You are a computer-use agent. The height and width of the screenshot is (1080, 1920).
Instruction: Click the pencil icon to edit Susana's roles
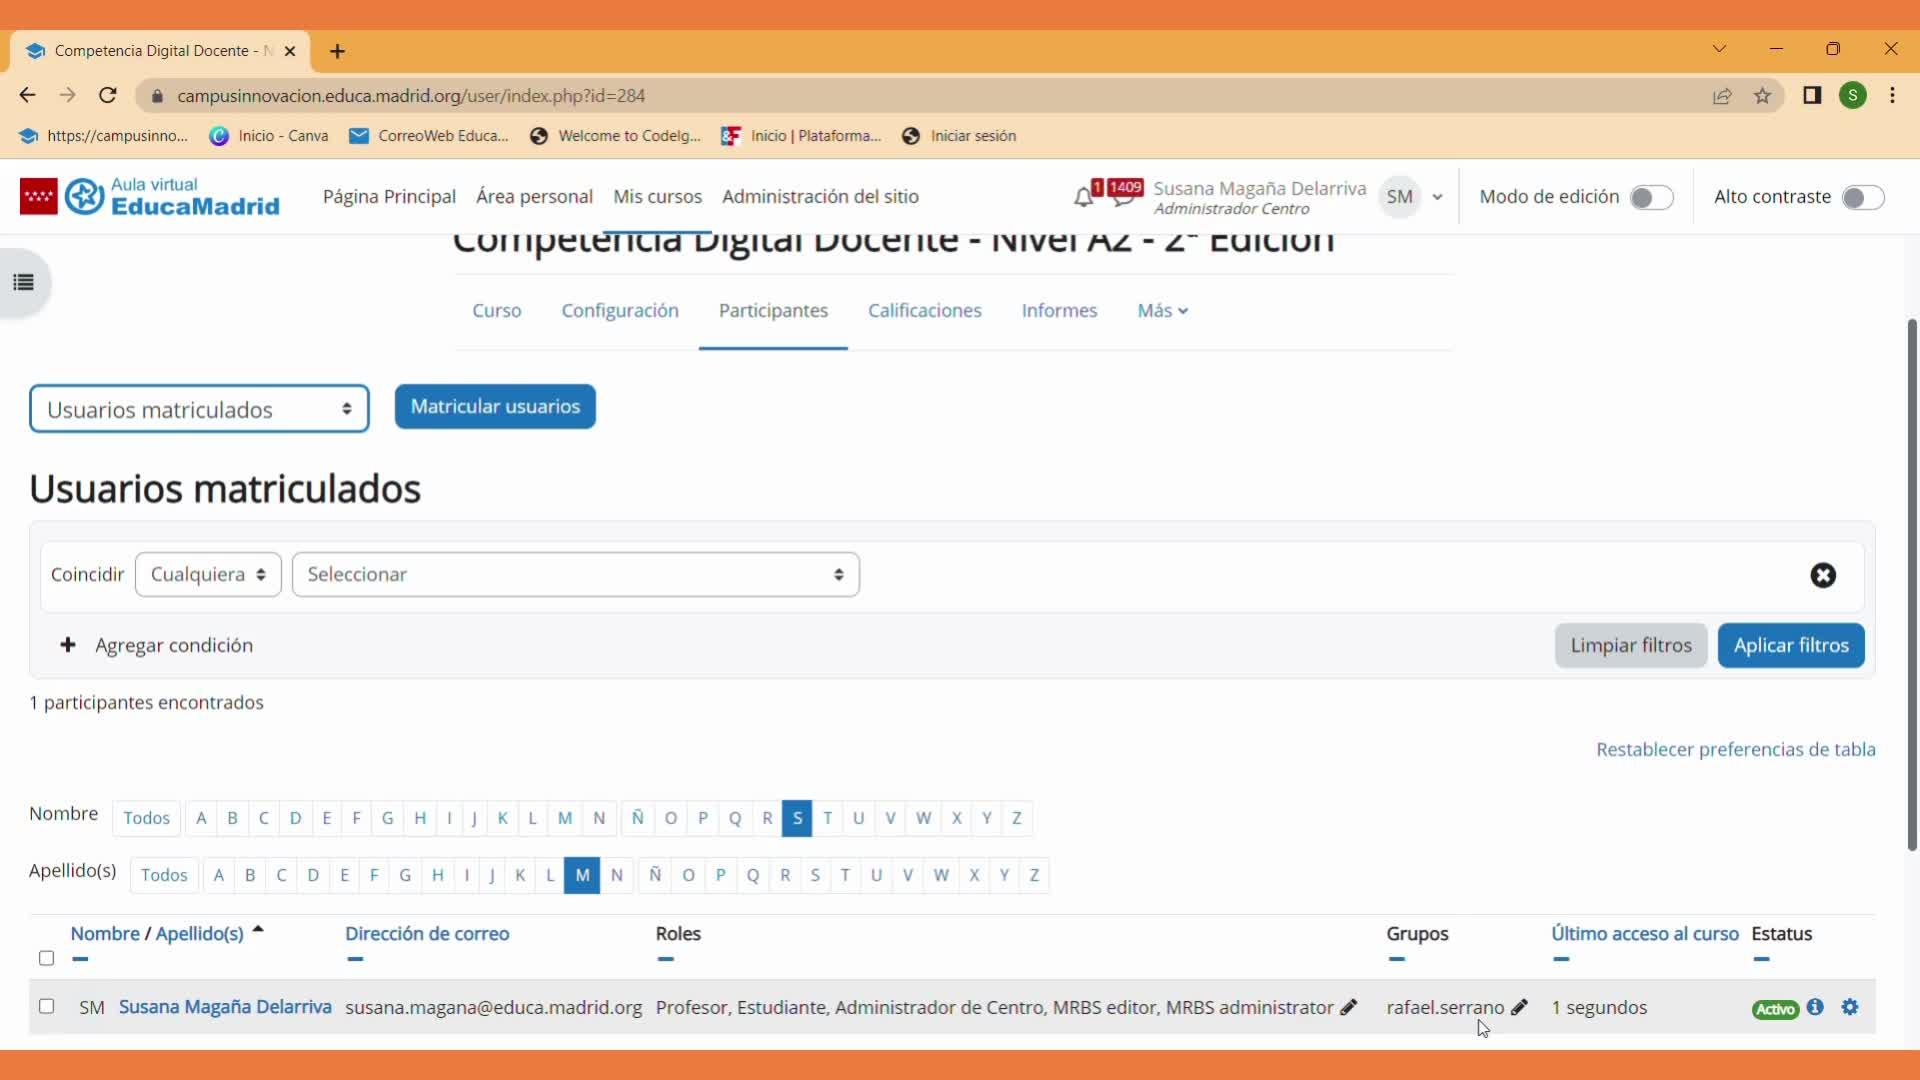(1349, 1007)
